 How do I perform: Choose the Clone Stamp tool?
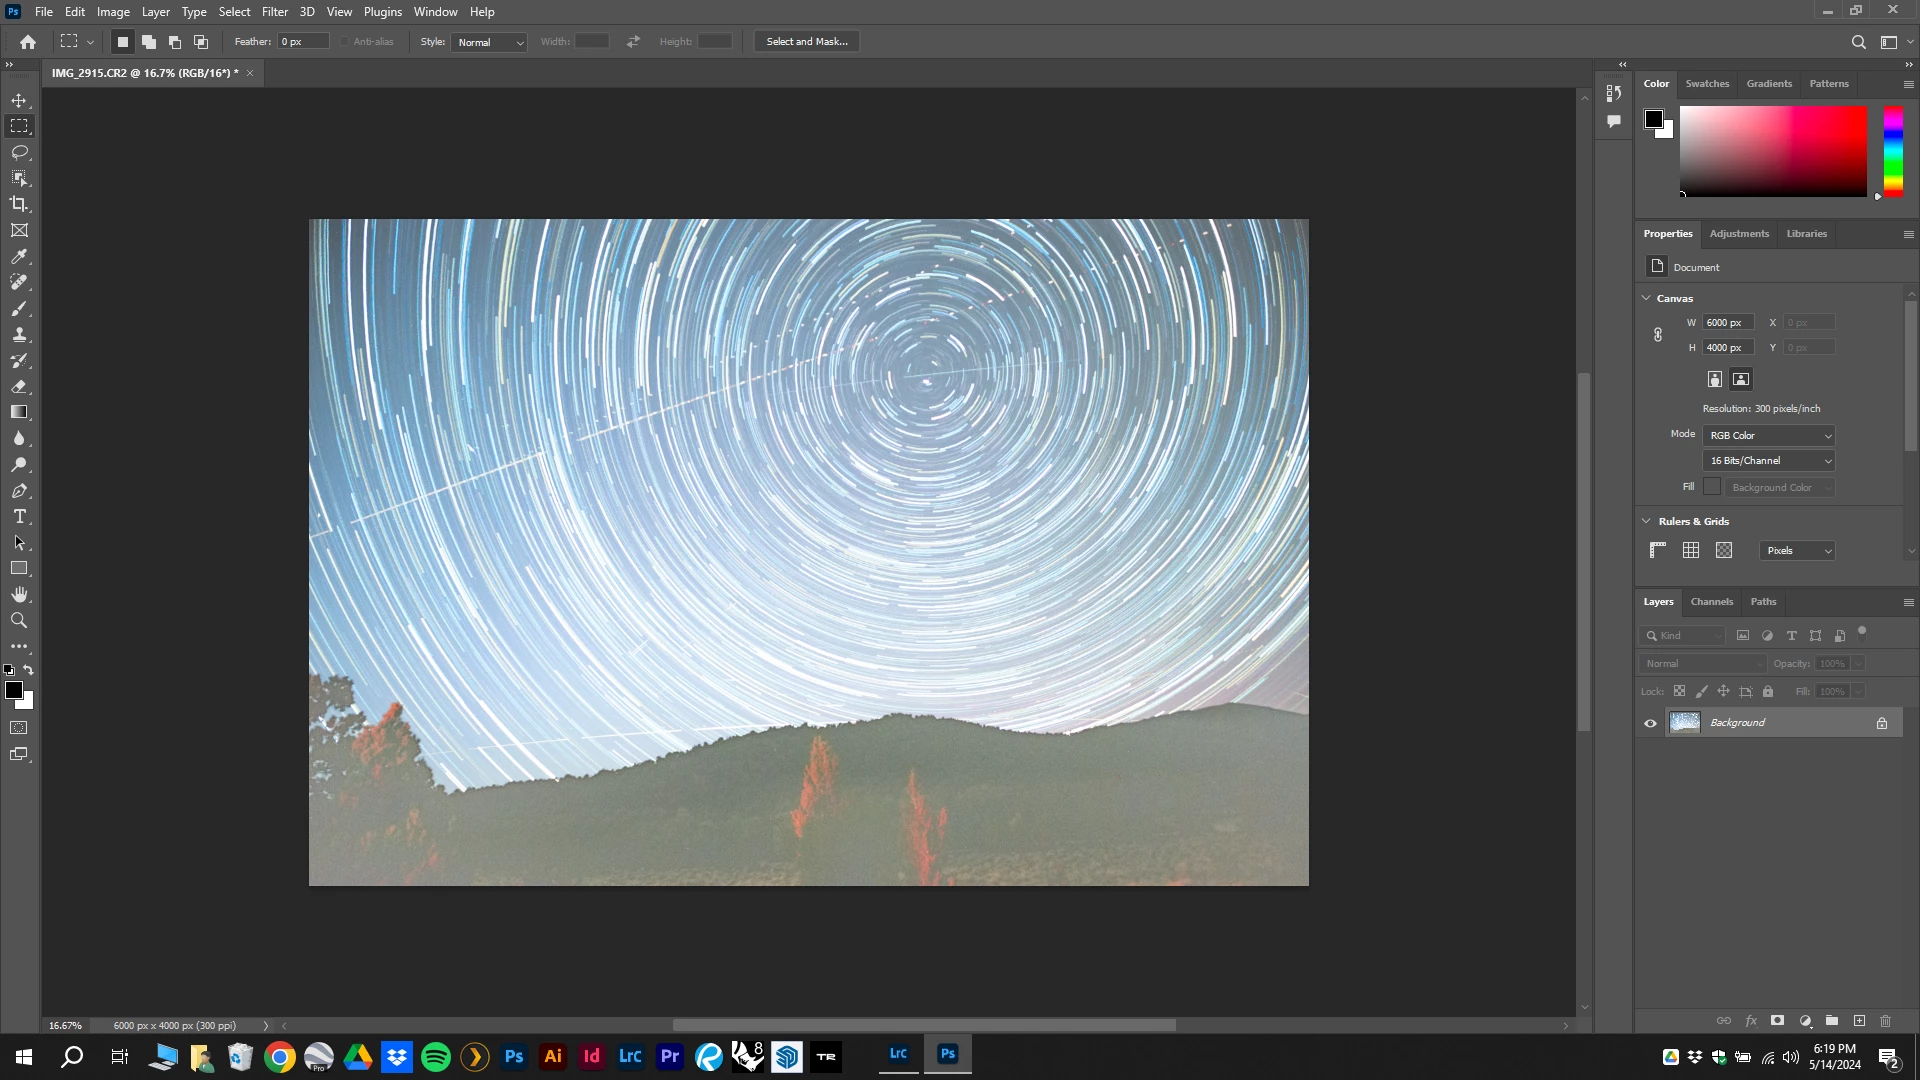coord(19,335)
